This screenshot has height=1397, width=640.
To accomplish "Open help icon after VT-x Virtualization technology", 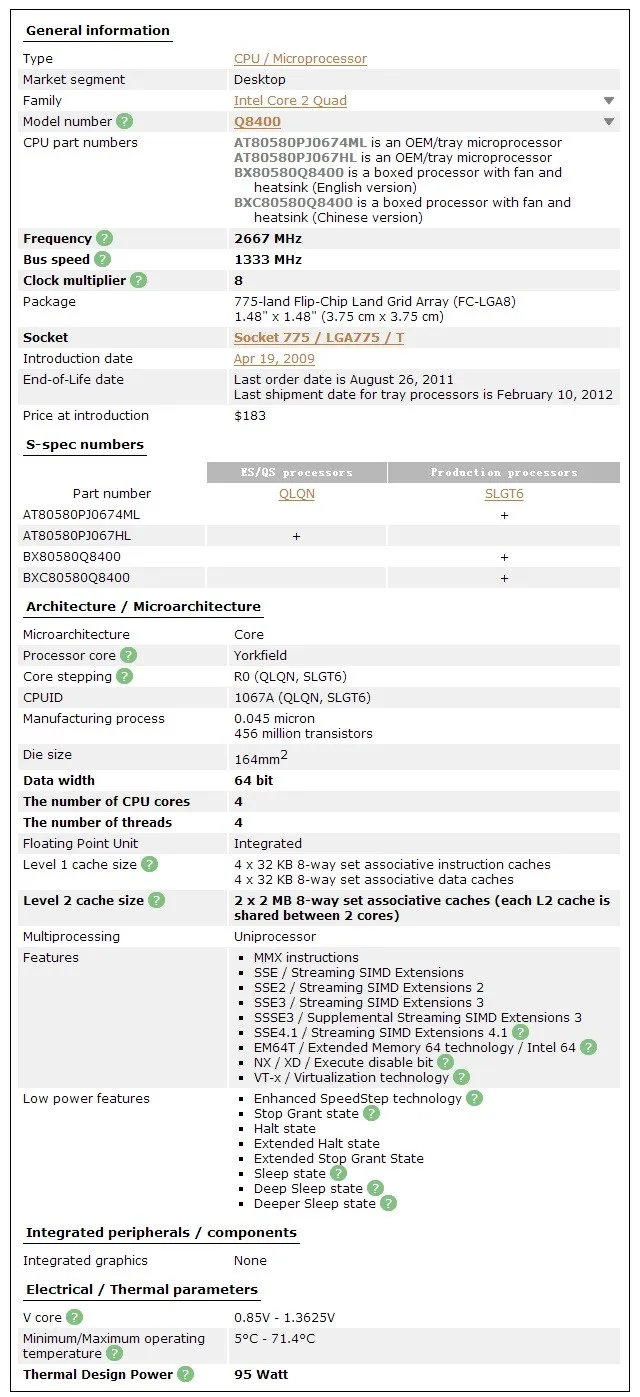I will click(x=461, y=1077).
